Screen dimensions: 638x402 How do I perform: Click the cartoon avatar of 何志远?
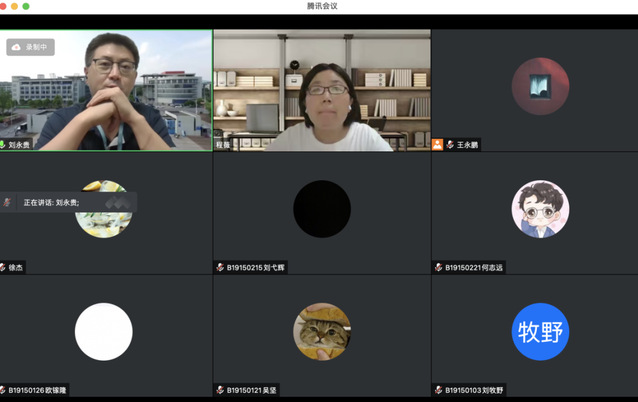coord(540,209)
